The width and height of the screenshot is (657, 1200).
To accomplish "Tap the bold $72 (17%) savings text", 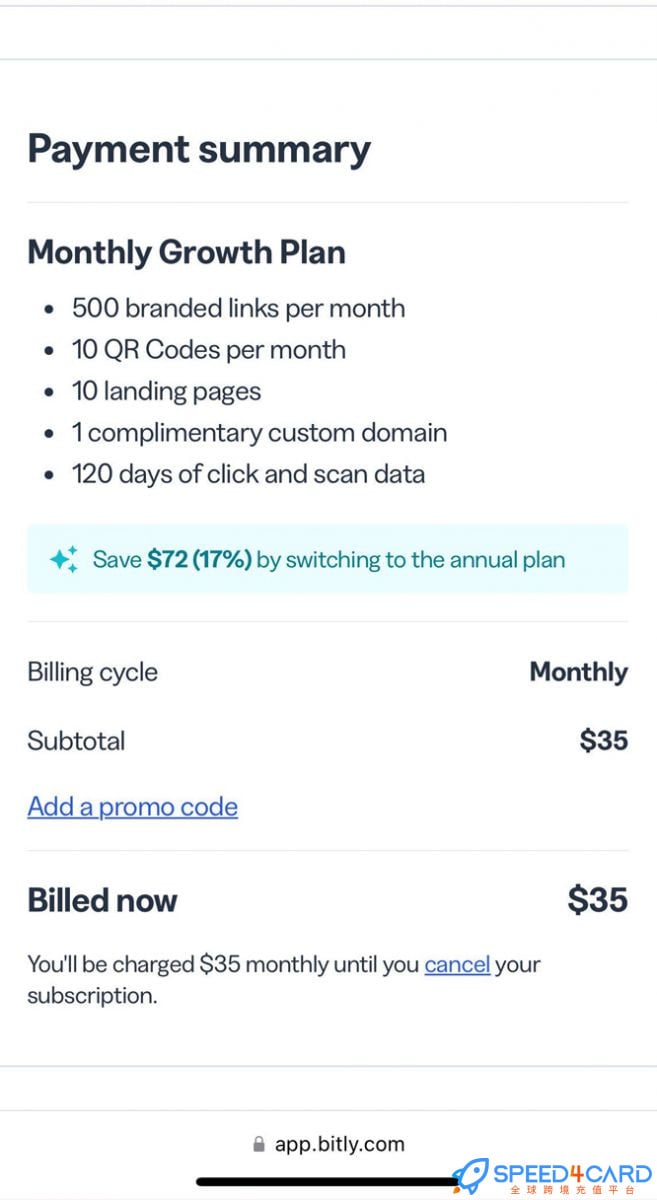I will 199,559.
